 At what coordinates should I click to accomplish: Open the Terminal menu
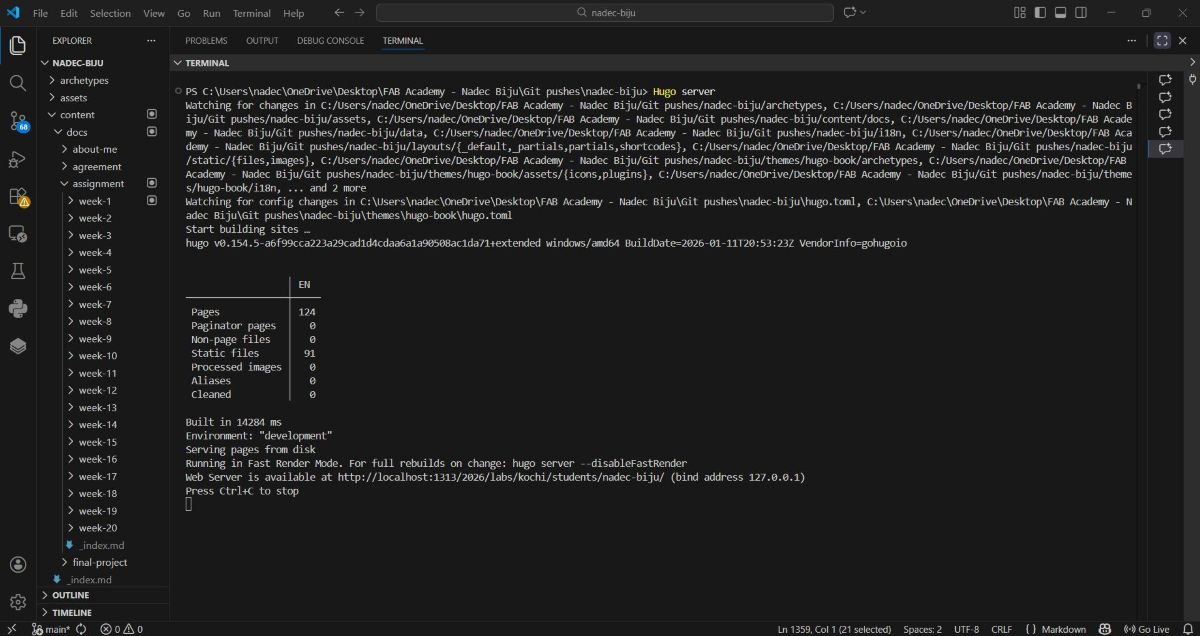point(251,13)
